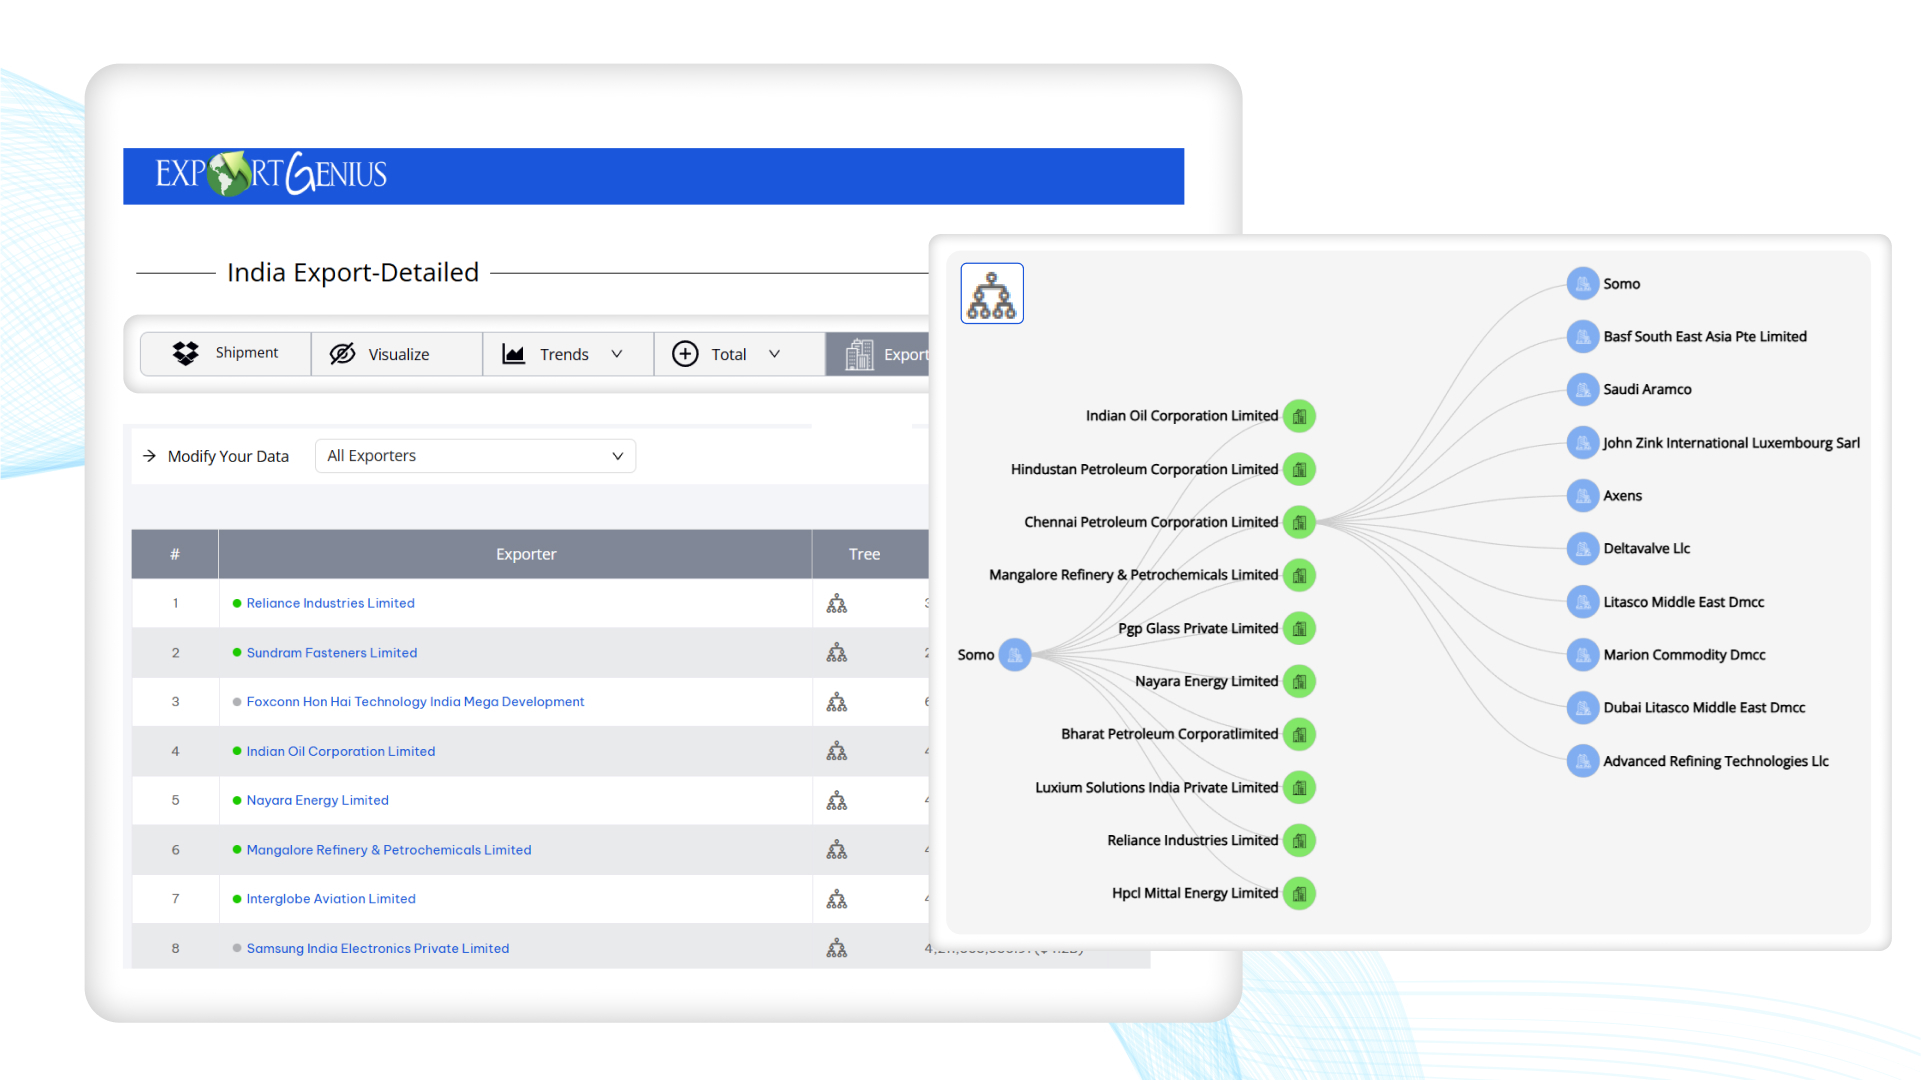Image resolution: width=1921 pixels, height=1080 pixels.
Task: Open the Indian Oil Corporation Limited link
Action: pos(341,751)
